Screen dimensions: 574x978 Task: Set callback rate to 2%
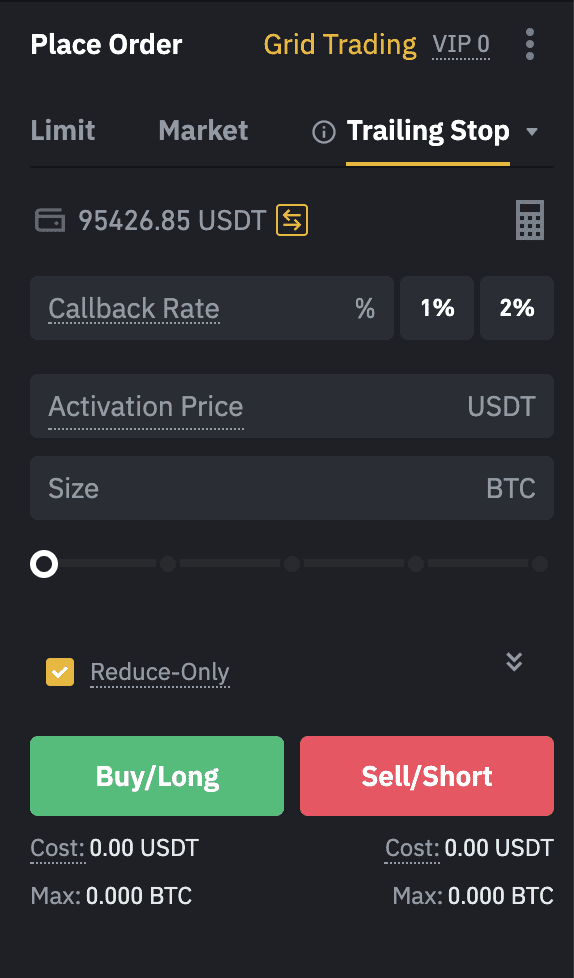(517, 308)
